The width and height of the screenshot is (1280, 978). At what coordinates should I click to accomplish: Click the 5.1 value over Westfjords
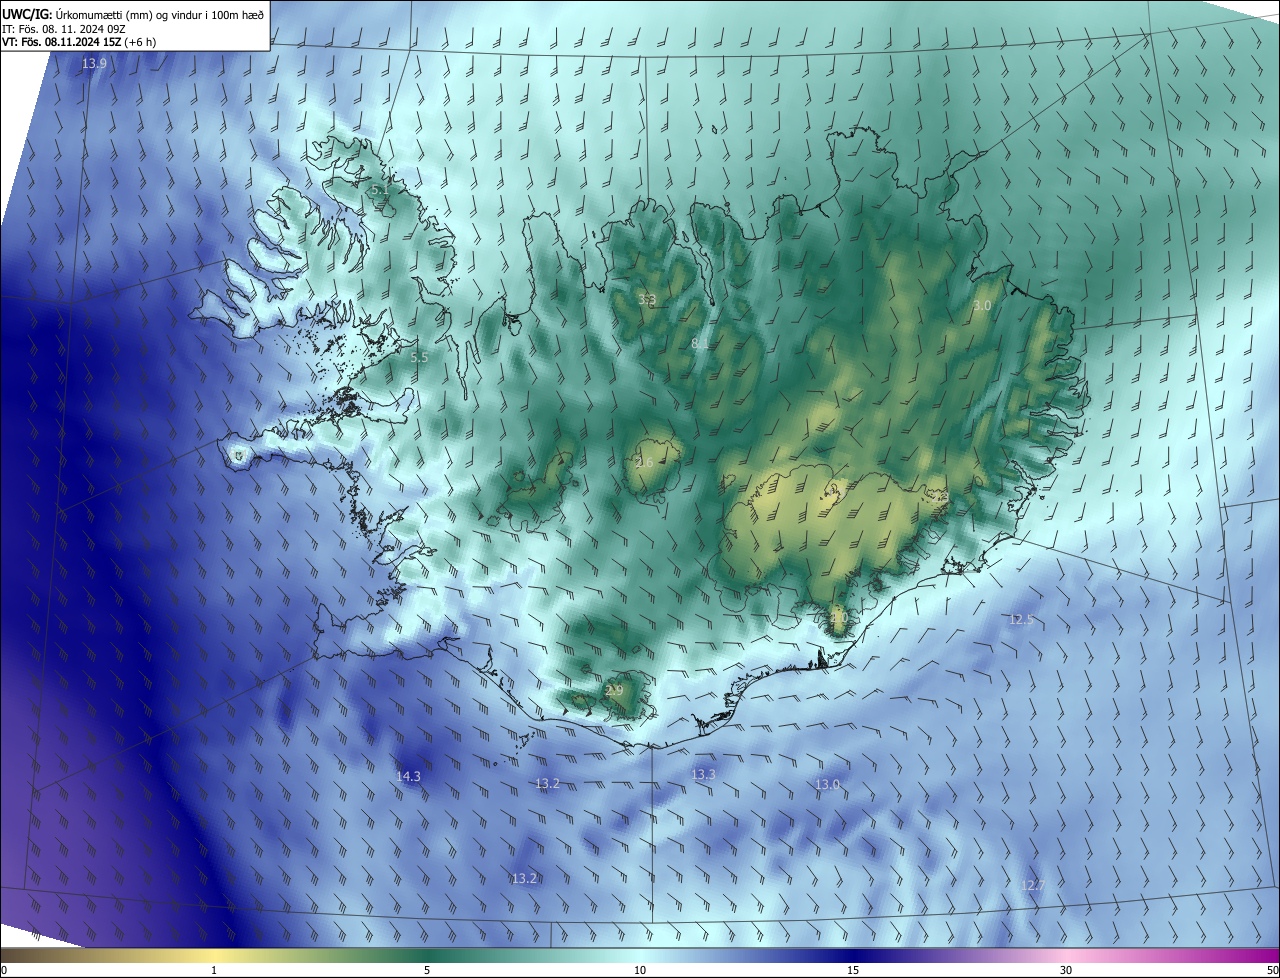(379, 188)
